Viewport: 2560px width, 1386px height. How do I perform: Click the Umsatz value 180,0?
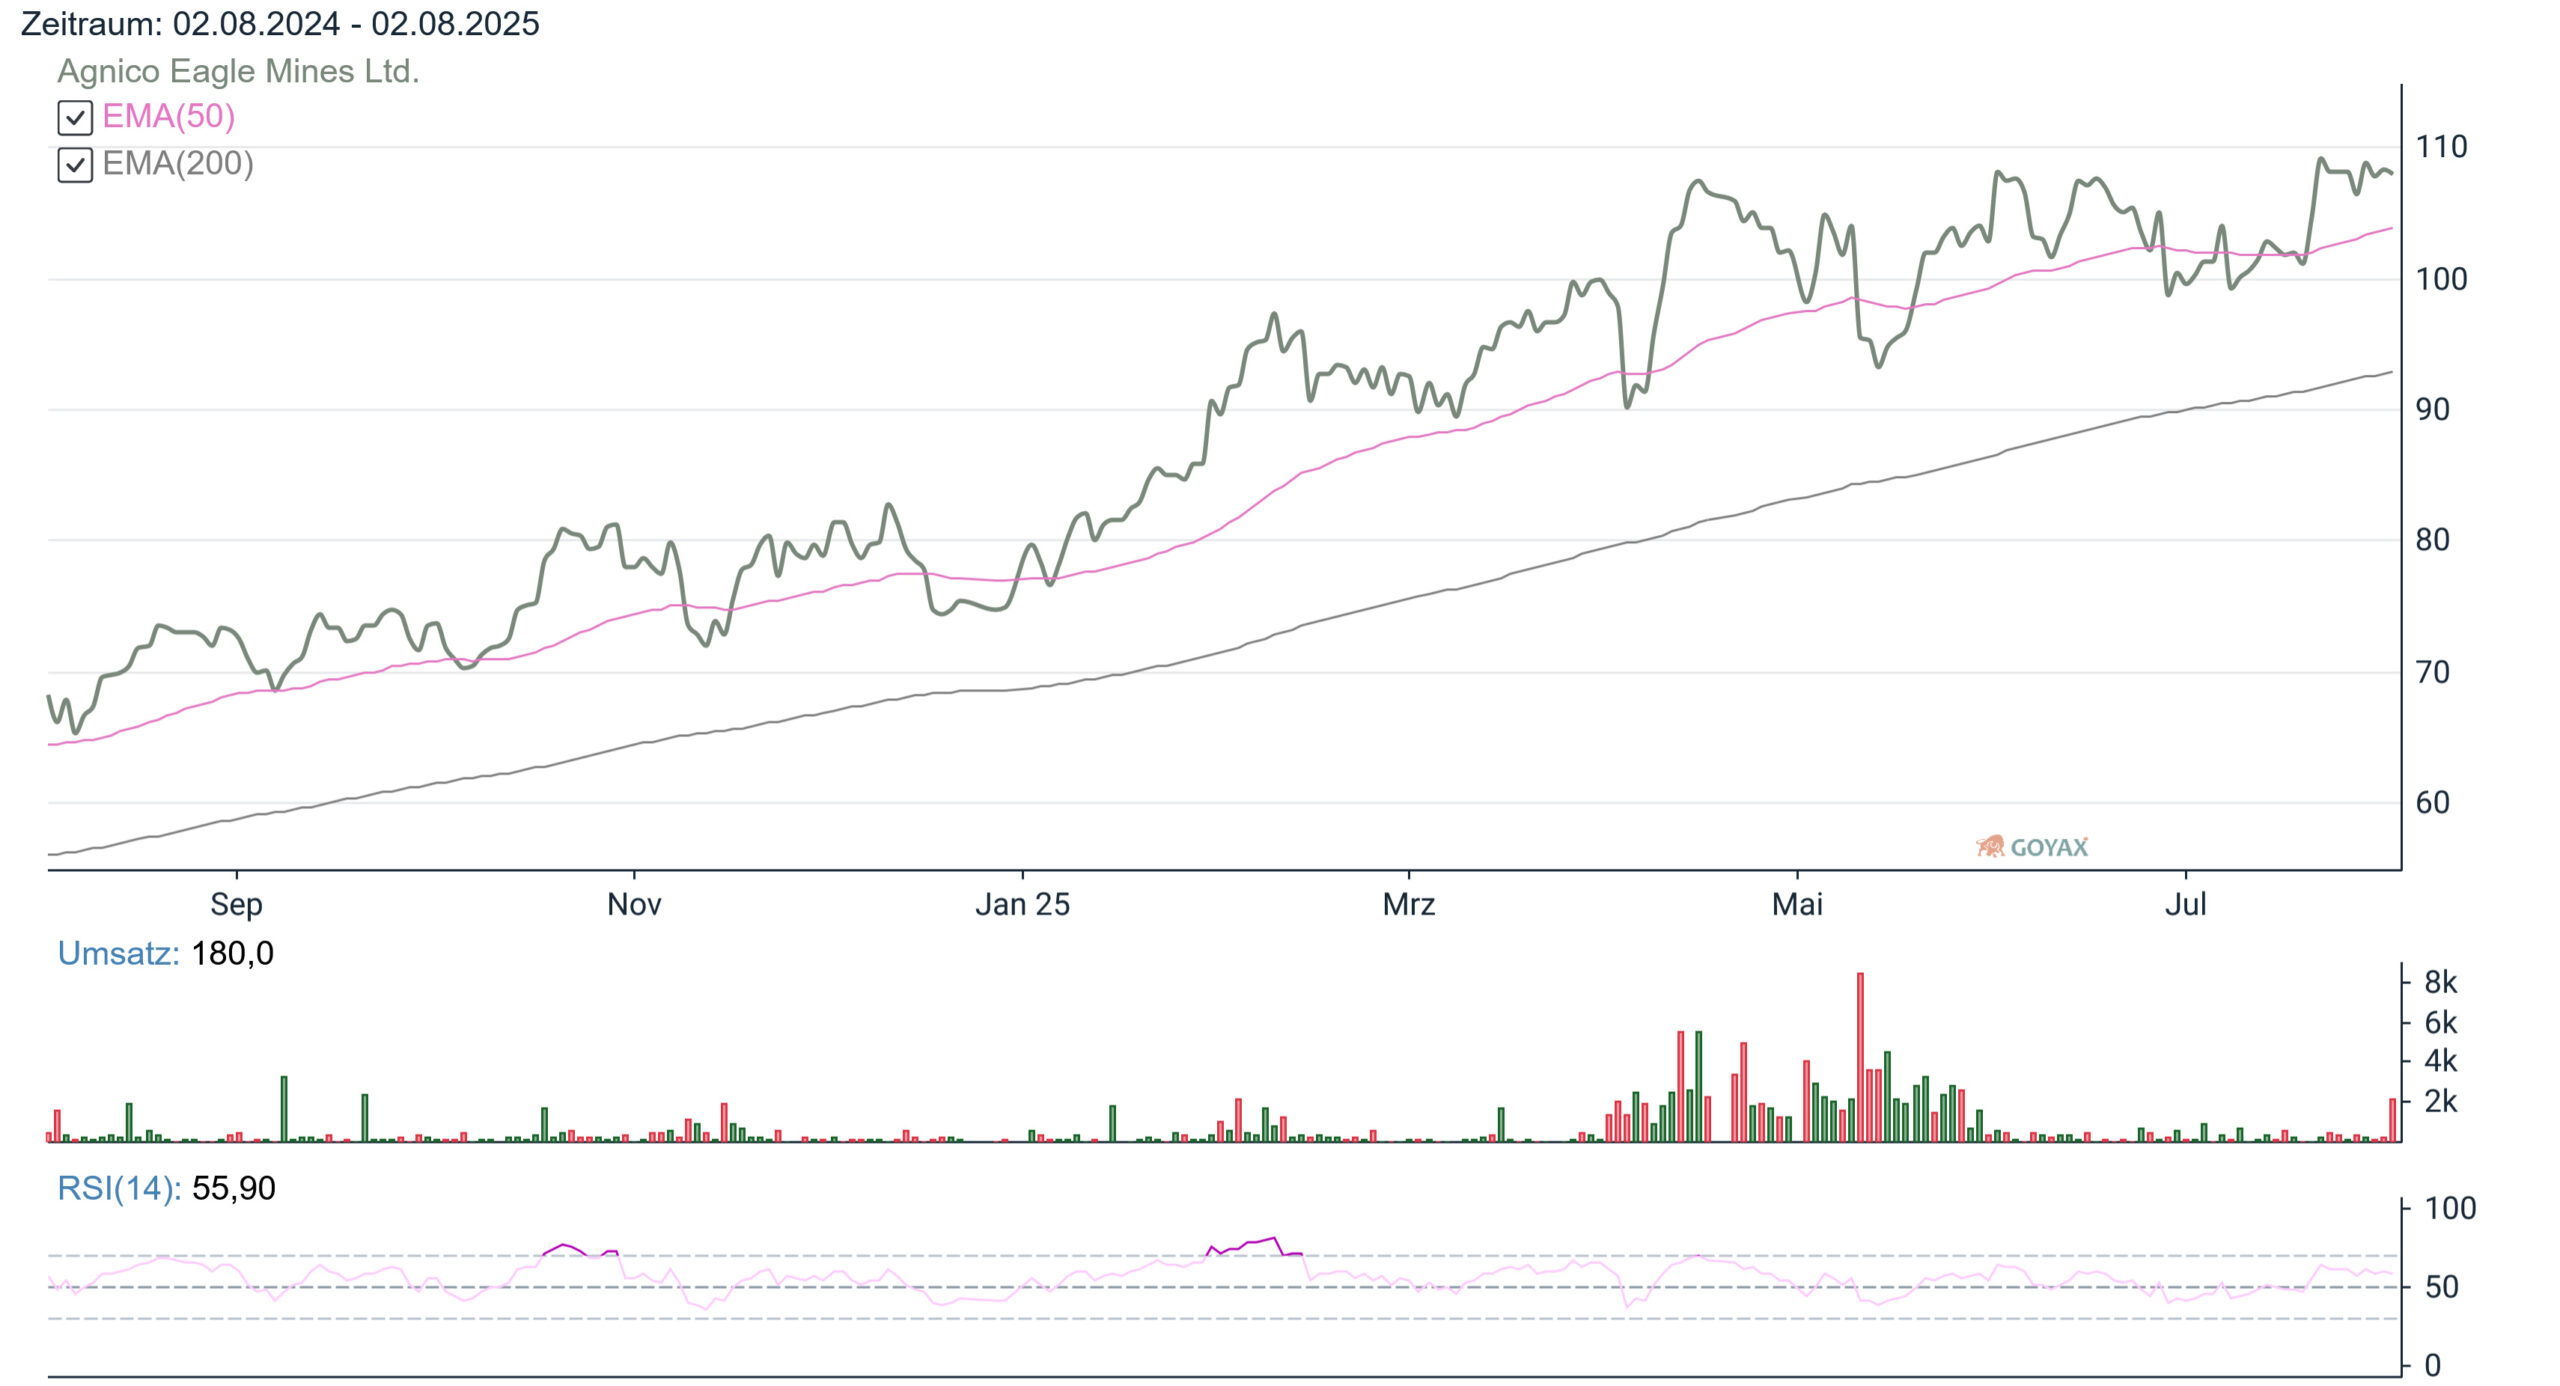(232, 953)
